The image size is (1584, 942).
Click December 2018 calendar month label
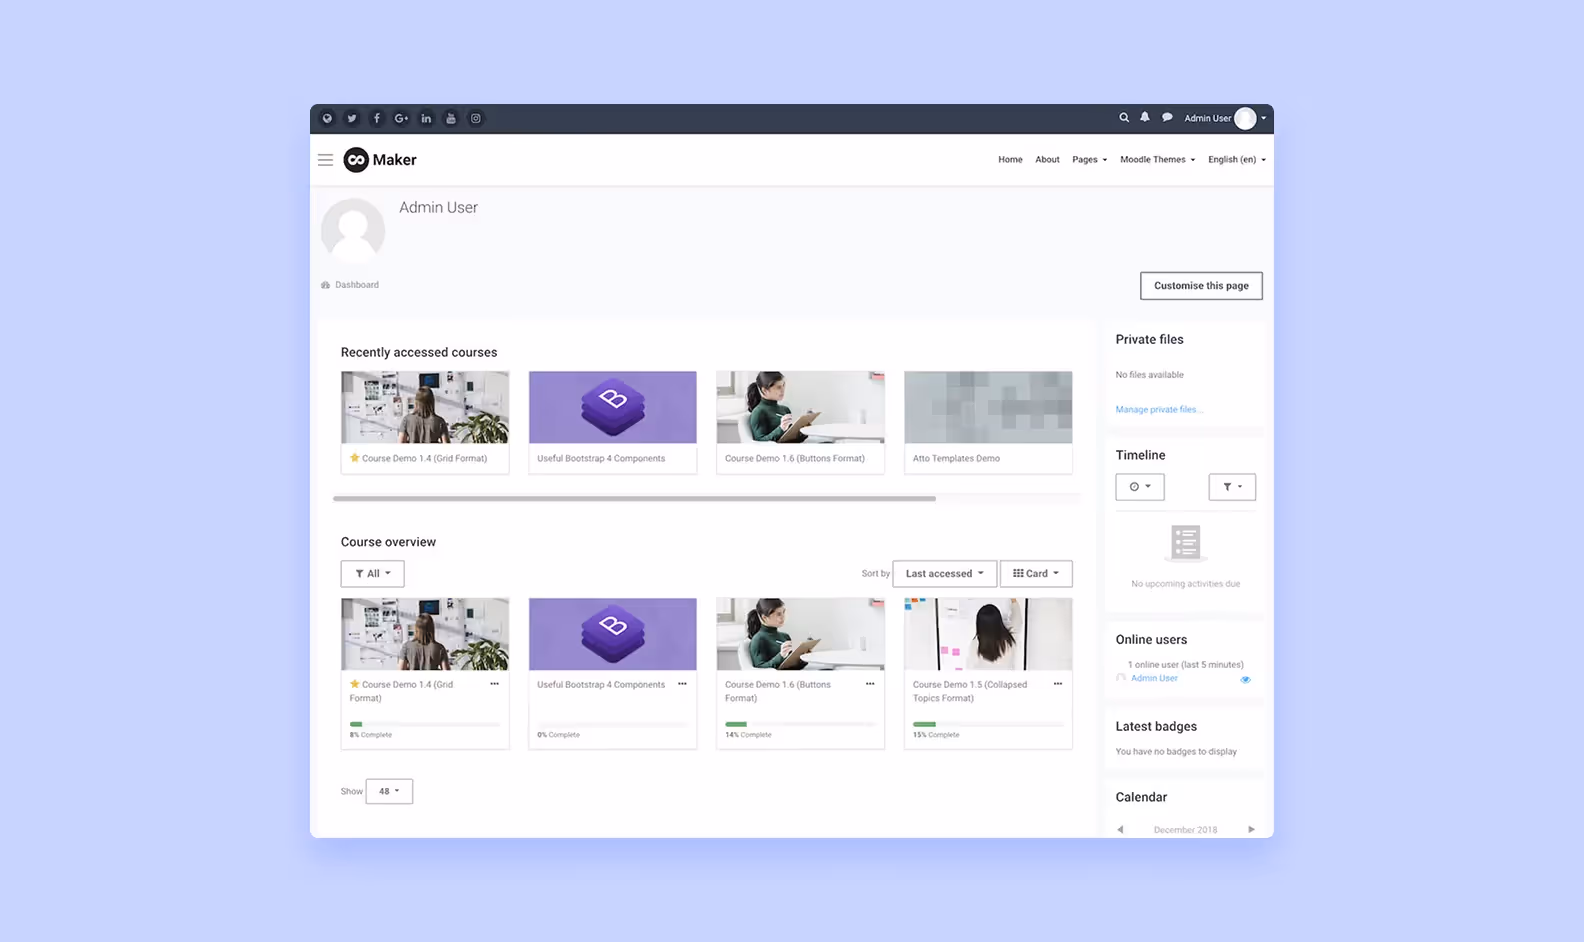click(x=1185, y=830)
